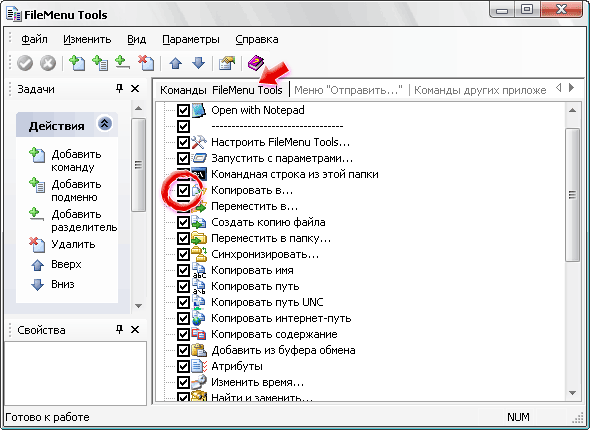Show next tabs with right arrow
The image size is (590, 430).
point(572,88)
